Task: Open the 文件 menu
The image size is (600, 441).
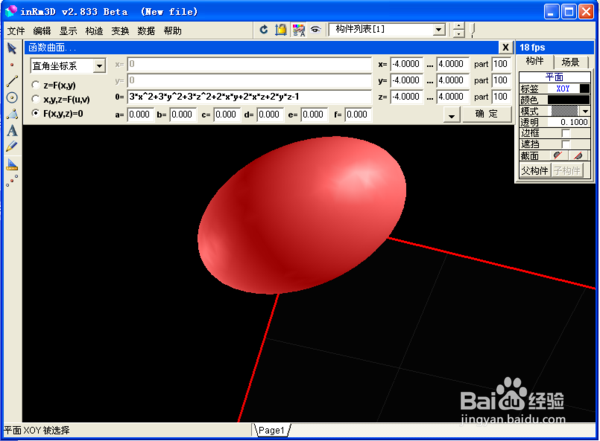Action: point(16,31)
